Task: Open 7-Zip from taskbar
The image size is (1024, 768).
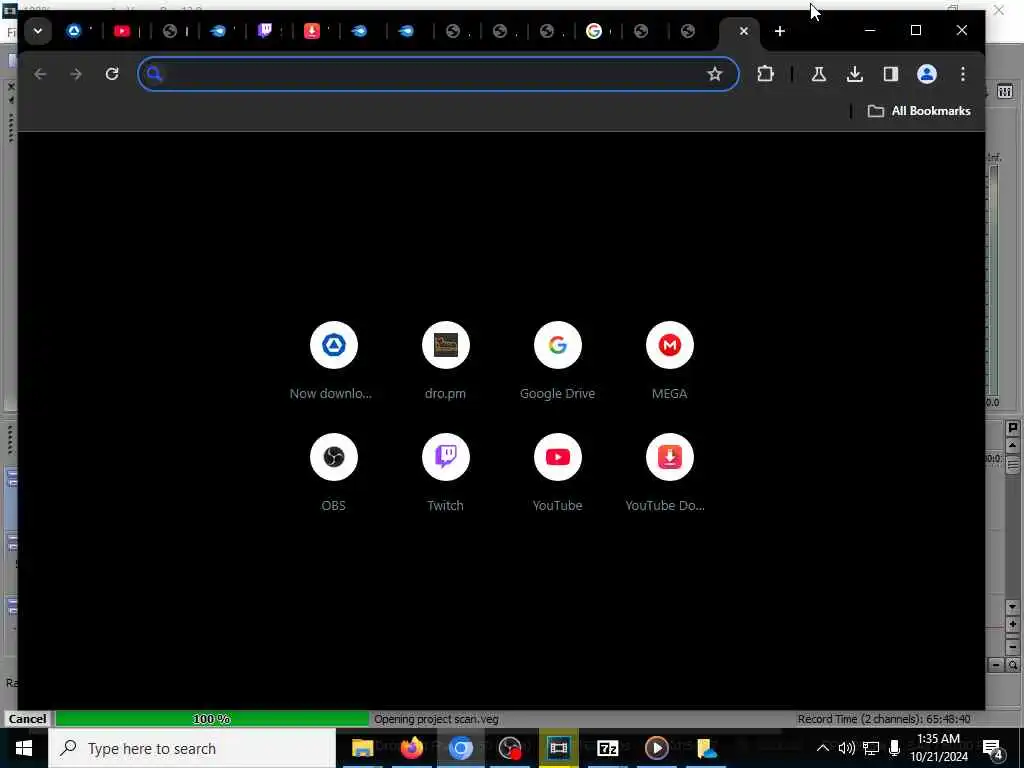Action: point(607,748)
